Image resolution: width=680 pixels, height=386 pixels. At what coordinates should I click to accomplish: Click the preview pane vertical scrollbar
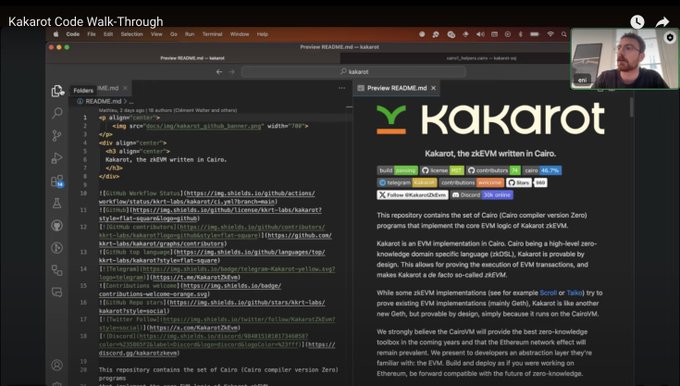(x=631, y=107)
